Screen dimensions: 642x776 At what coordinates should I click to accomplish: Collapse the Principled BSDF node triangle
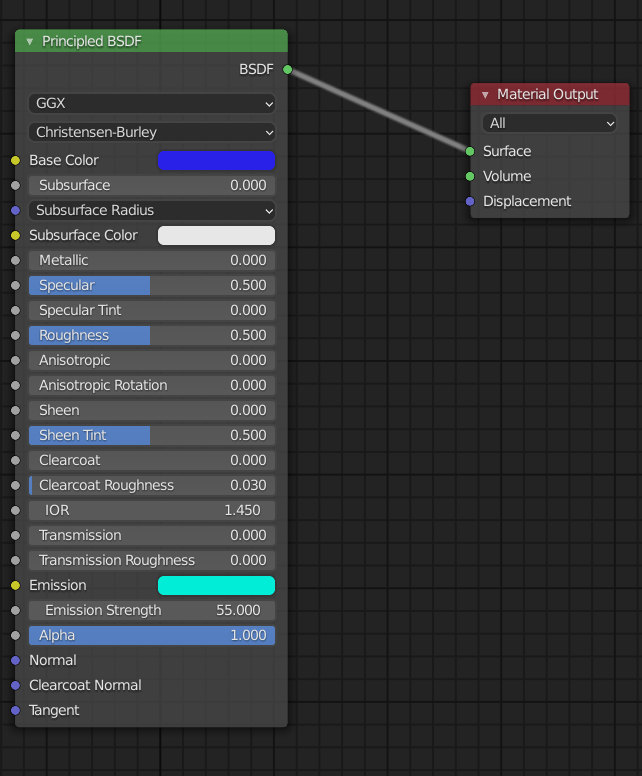30,42
